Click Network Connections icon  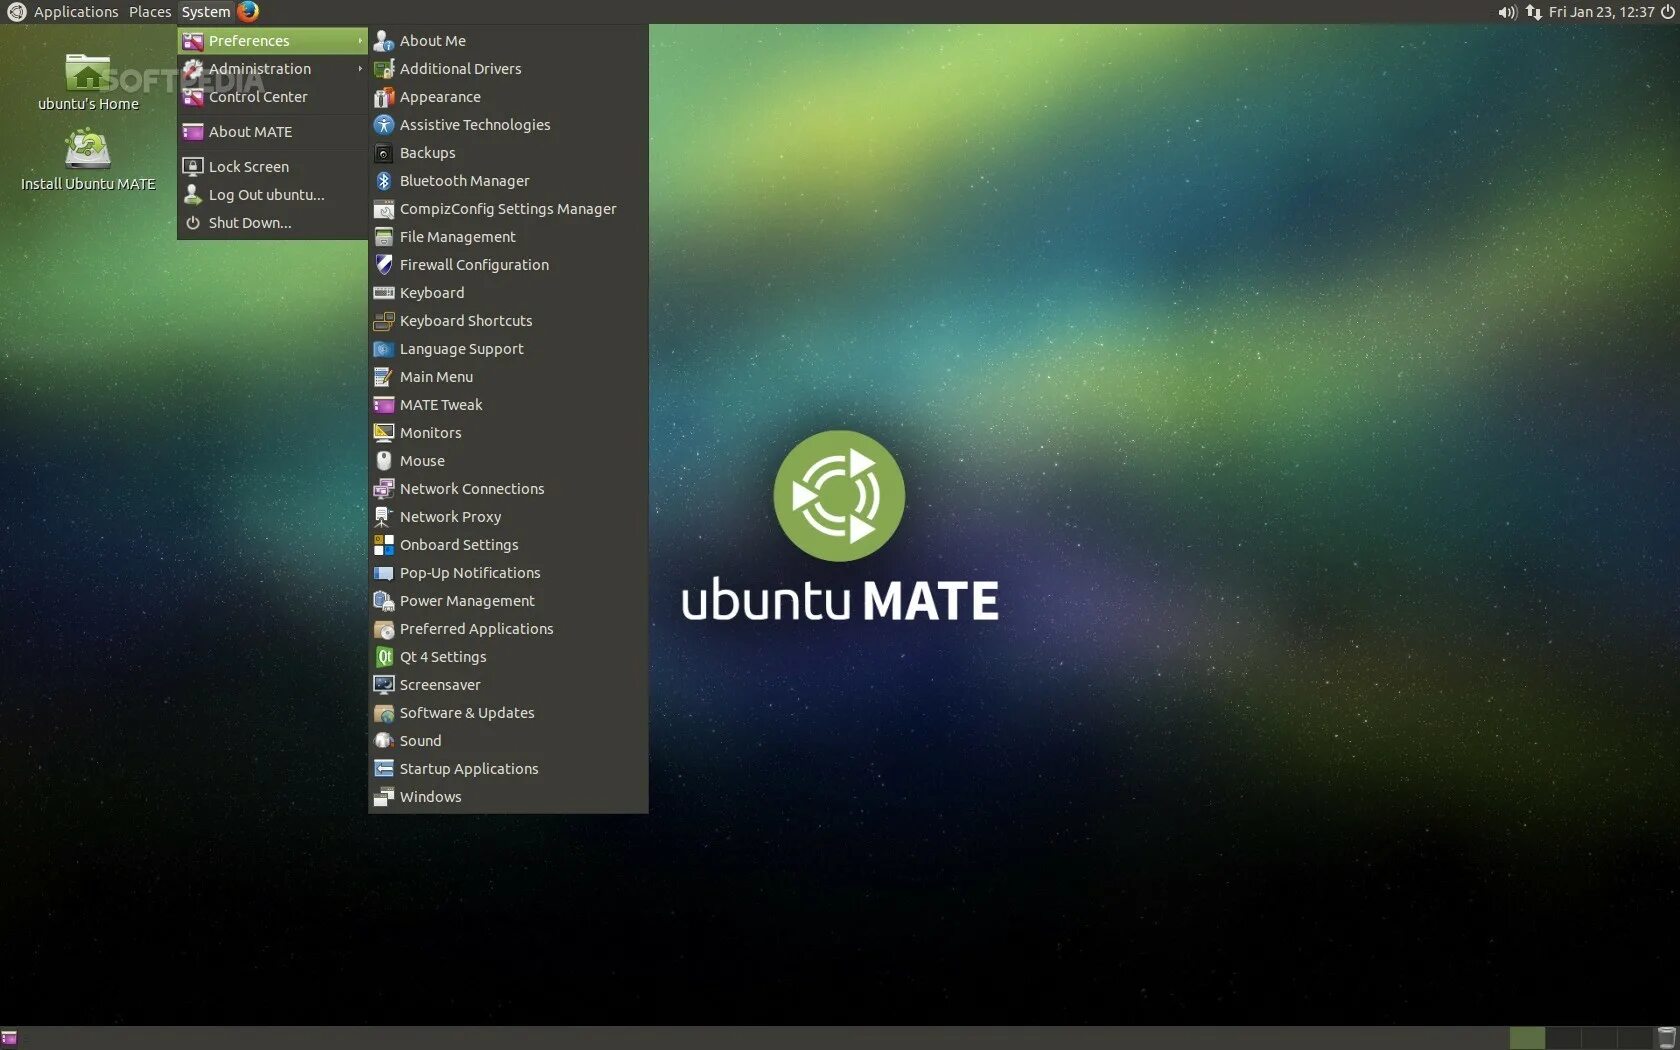(384, 489)
